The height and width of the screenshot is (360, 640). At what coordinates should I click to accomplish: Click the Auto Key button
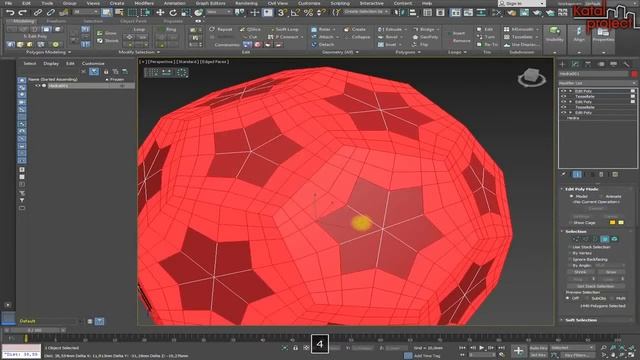pyautogui.click(x=538, y=348)
